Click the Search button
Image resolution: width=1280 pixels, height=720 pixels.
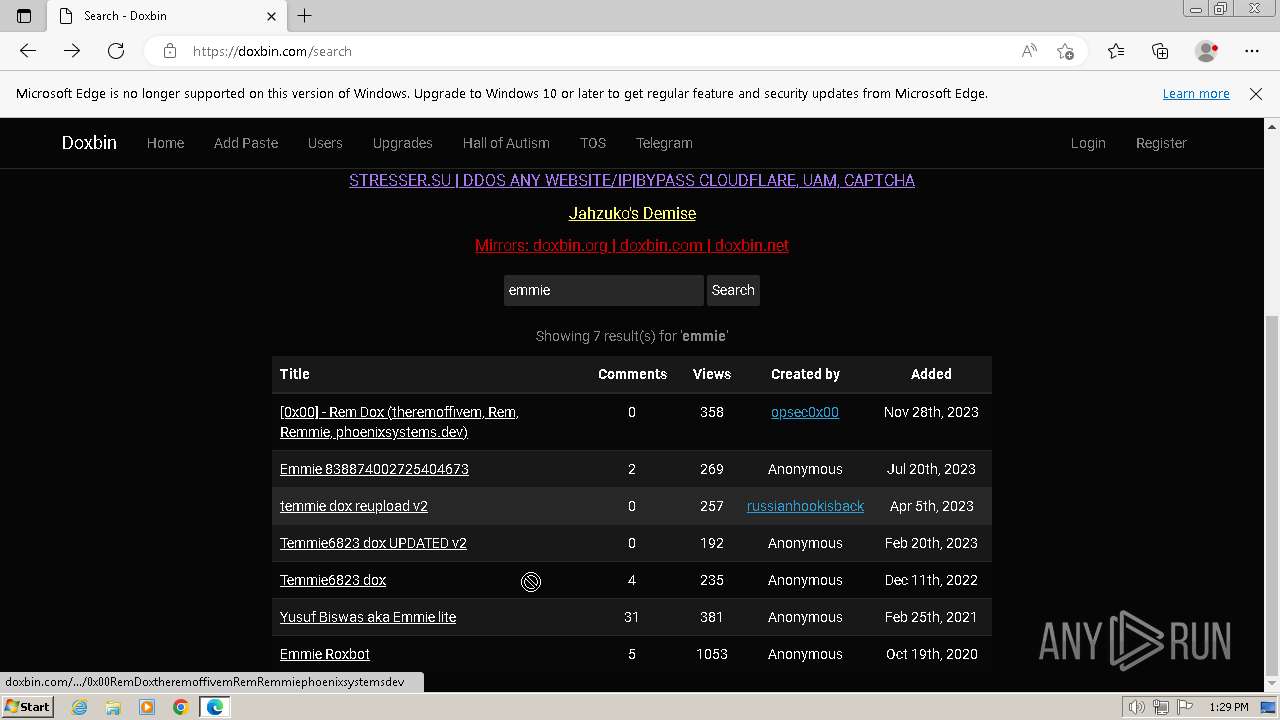tap(733, 290)
